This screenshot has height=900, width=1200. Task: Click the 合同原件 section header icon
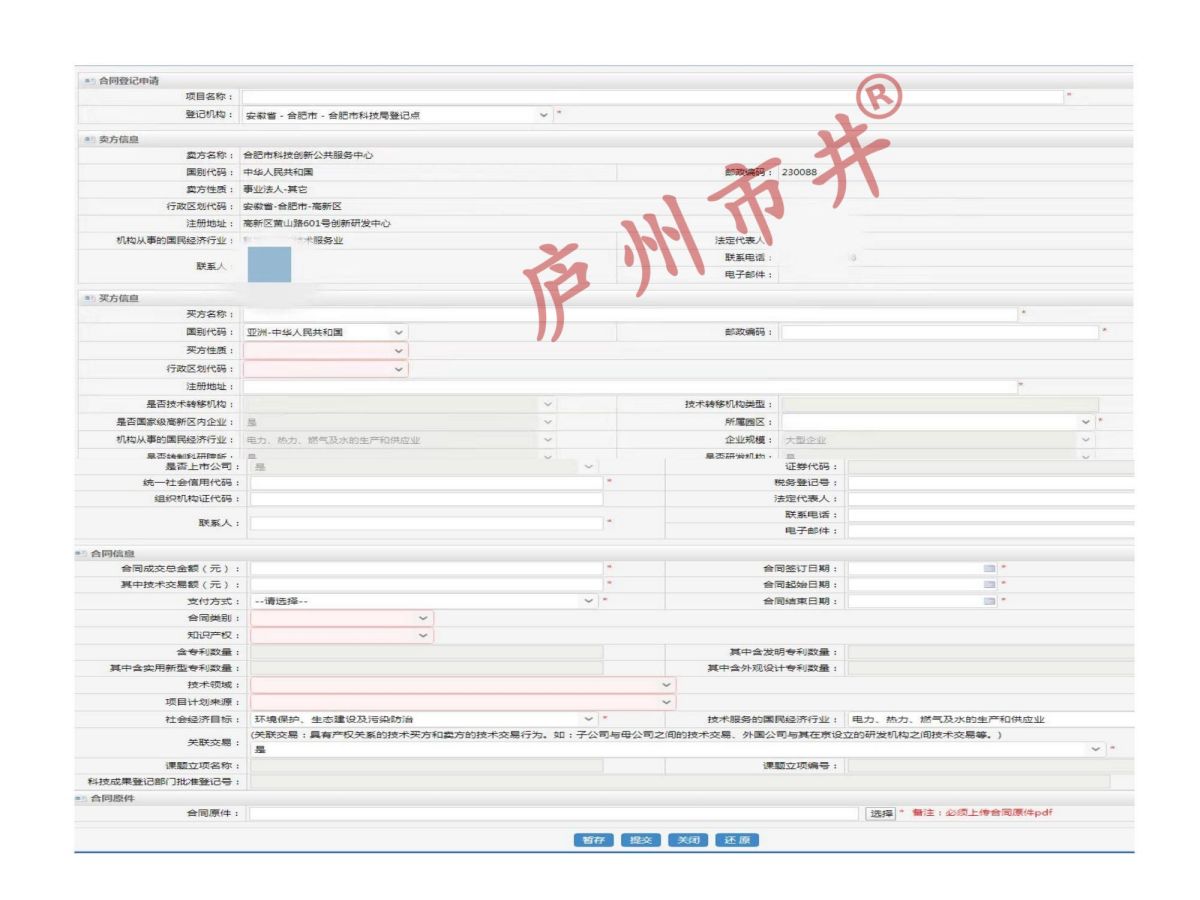(x=81, y=798)
